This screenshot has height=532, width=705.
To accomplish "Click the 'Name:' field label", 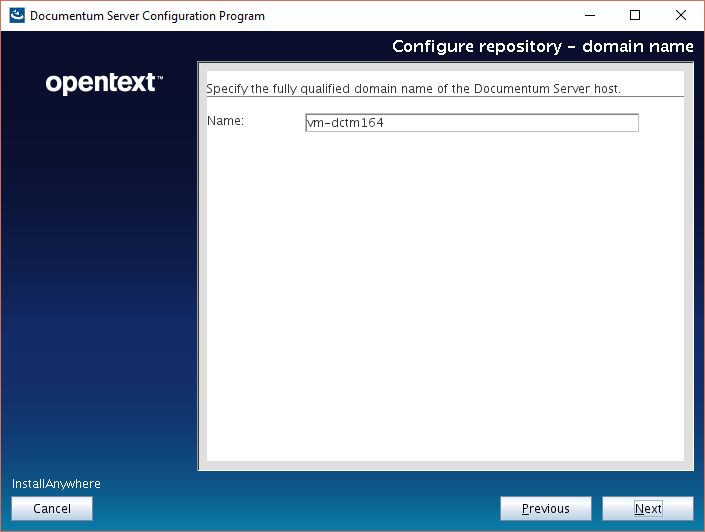I will click(225, 121).
